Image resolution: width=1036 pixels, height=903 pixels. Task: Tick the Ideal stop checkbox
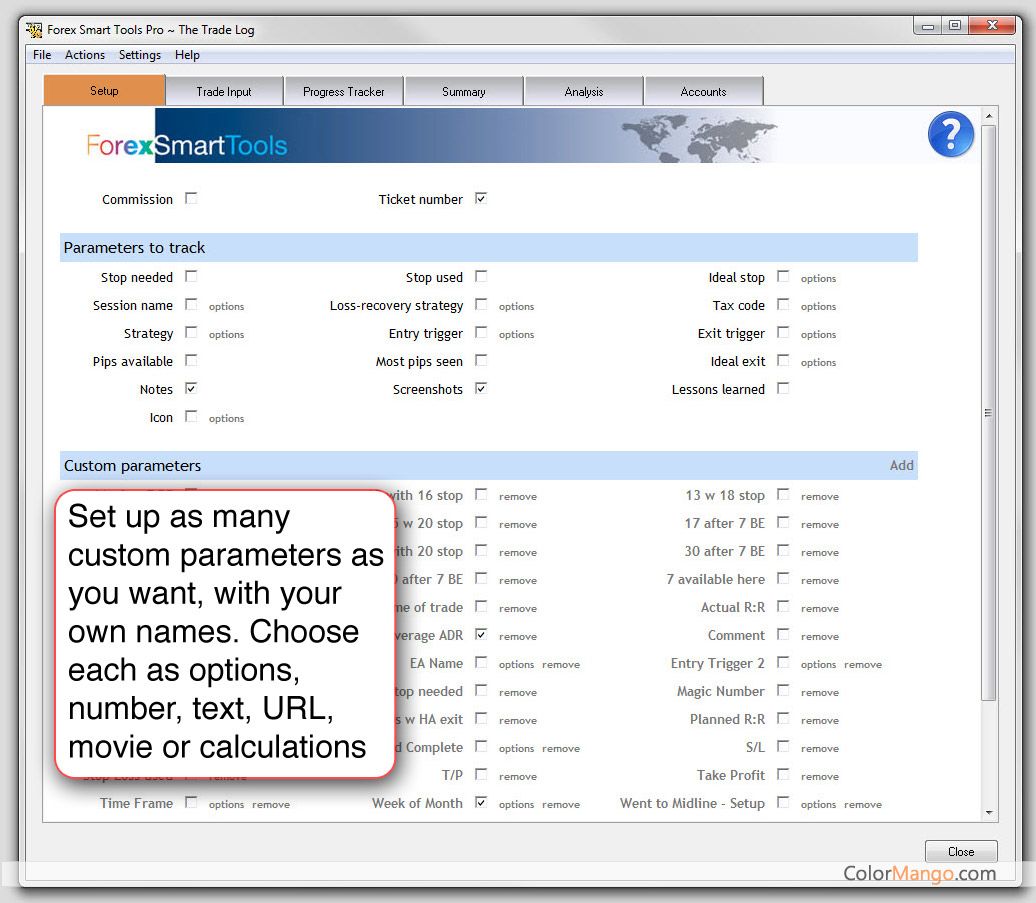(x=783, y=276)
